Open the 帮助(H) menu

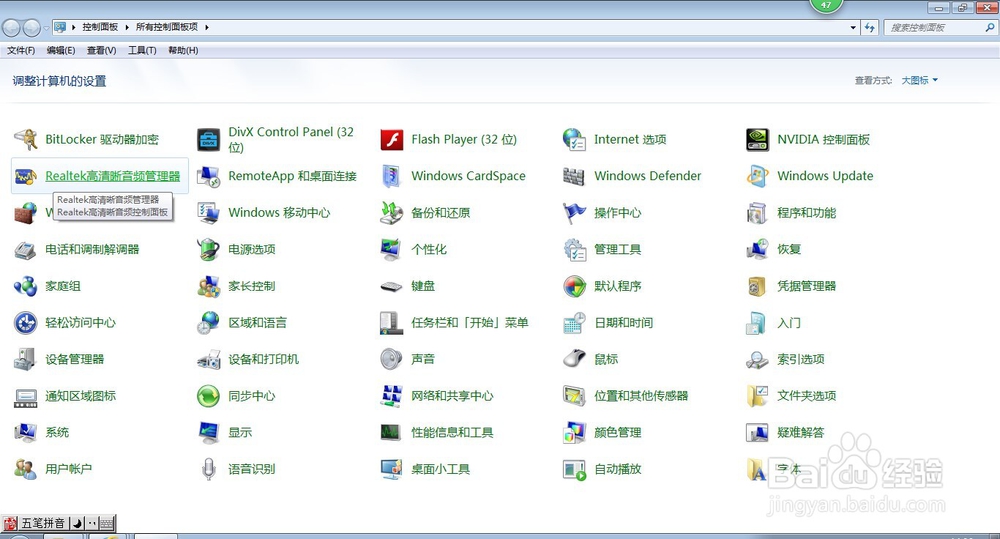click(x=183, y=50)
